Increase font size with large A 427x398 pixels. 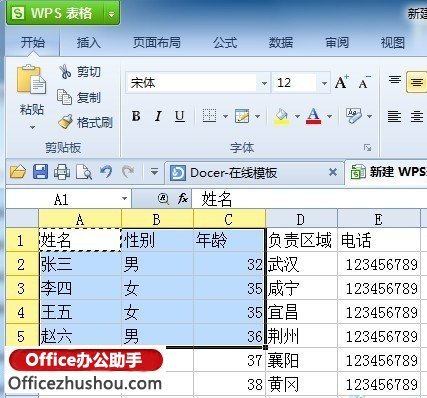342,82
